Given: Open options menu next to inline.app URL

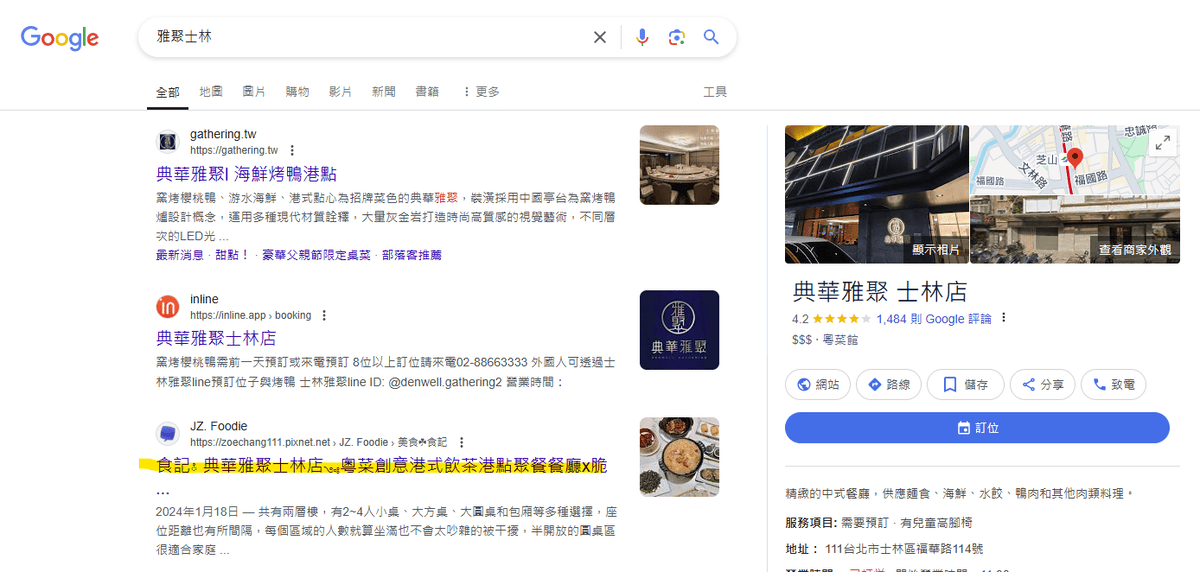Looking at the screenshot, I should pos(324,315).
